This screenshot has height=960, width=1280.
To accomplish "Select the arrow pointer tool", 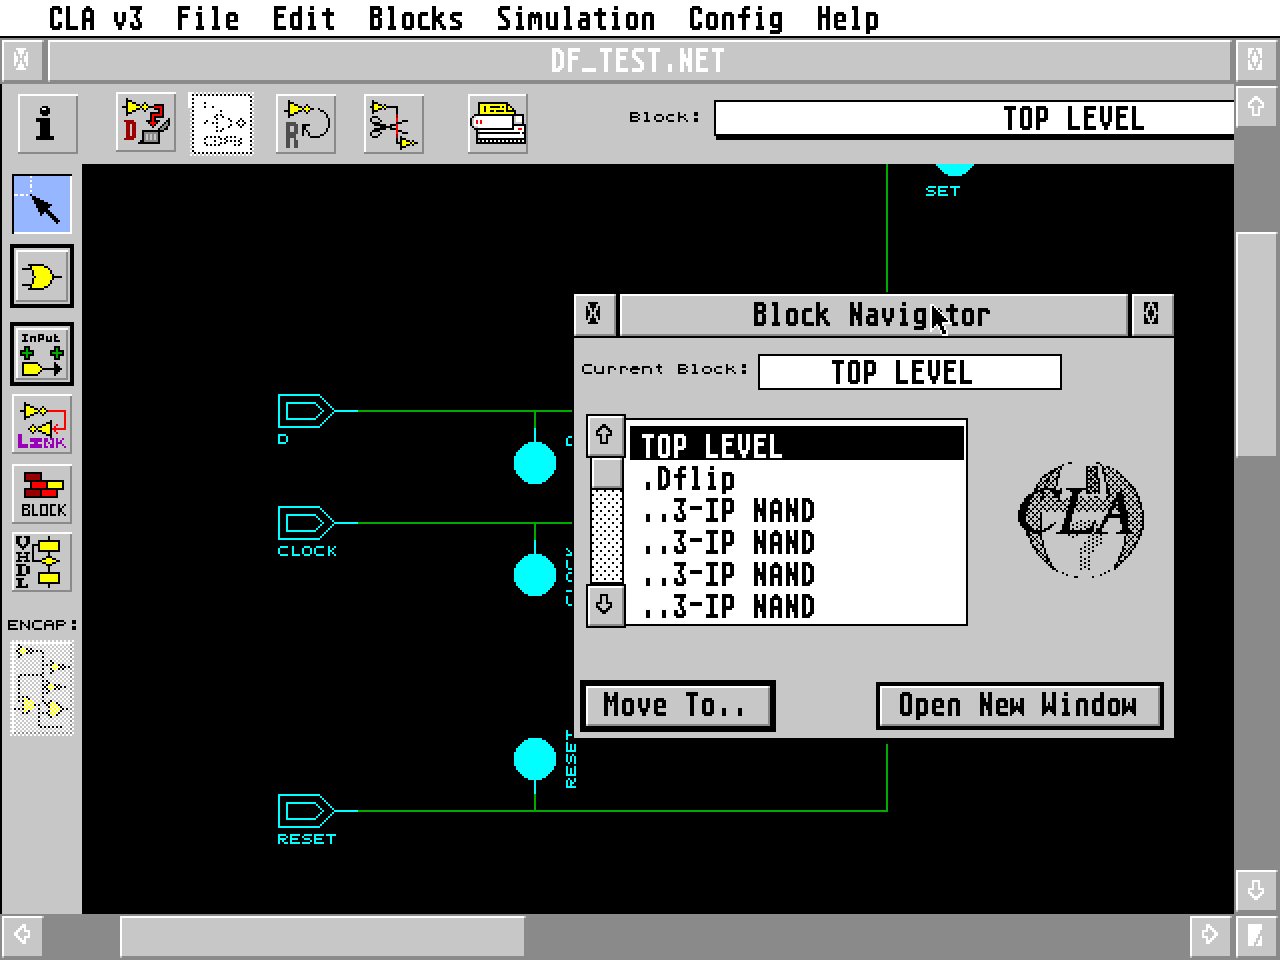I will tap(42, 204).
